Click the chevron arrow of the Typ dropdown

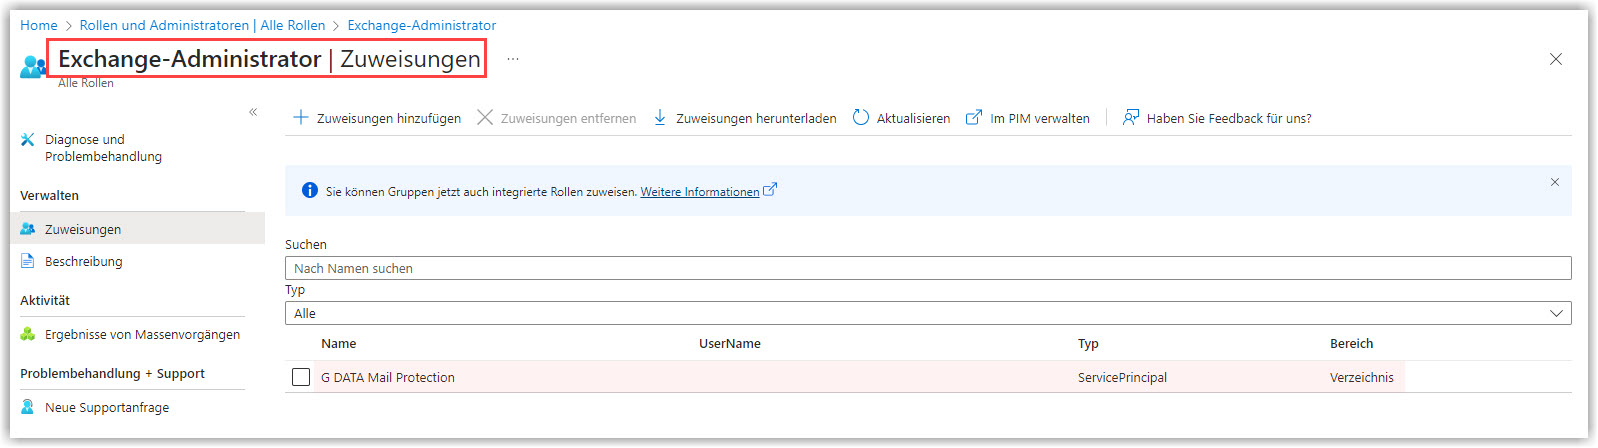coord(1556,313)
